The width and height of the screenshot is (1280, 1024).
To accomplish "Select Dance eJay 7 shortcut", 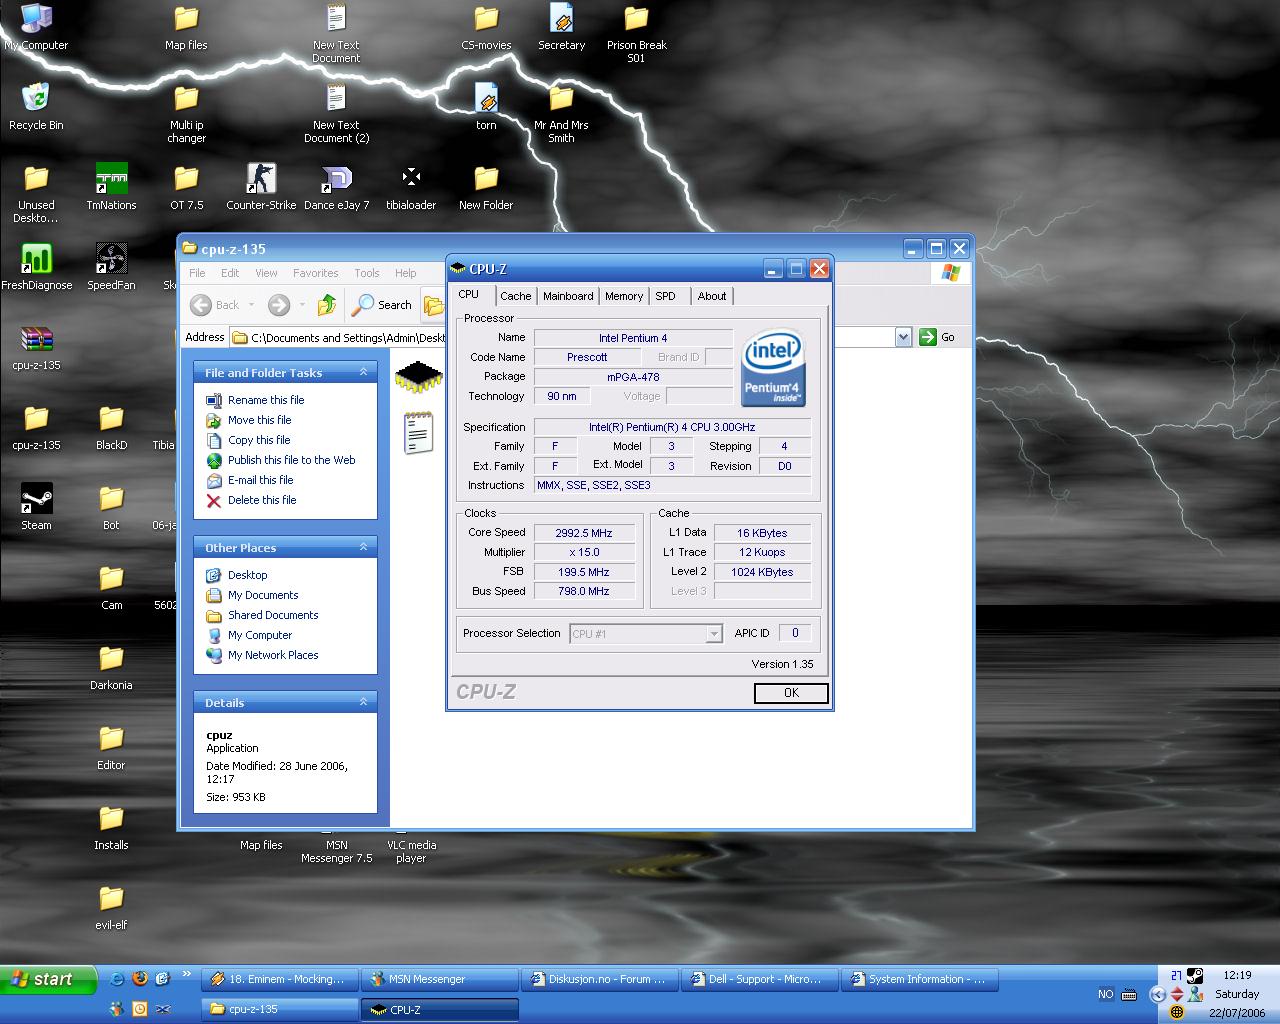I will coord(336,187).
